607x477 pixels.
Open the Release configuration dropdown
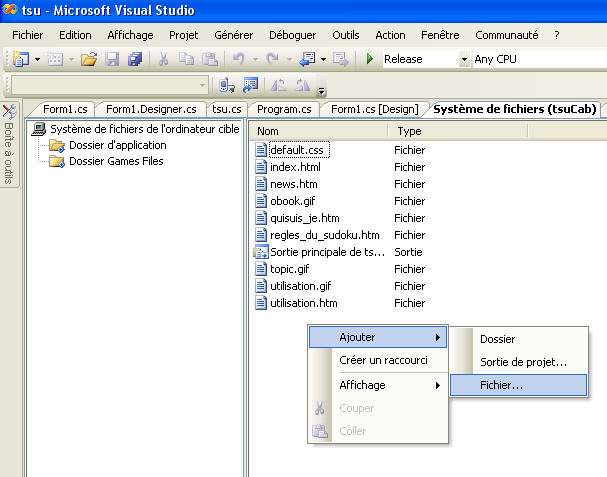pos(464,60)
